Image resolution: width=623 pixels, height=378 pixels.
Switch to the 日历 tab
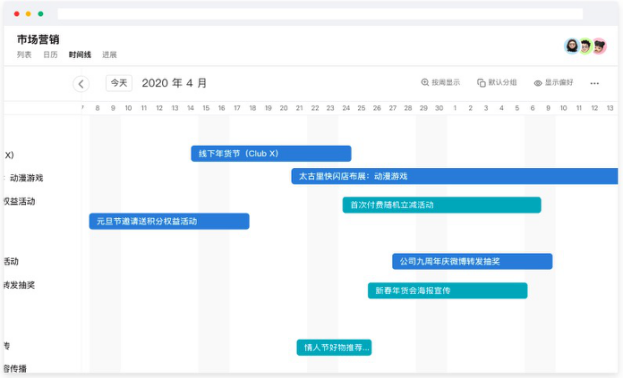coord(50,54)
